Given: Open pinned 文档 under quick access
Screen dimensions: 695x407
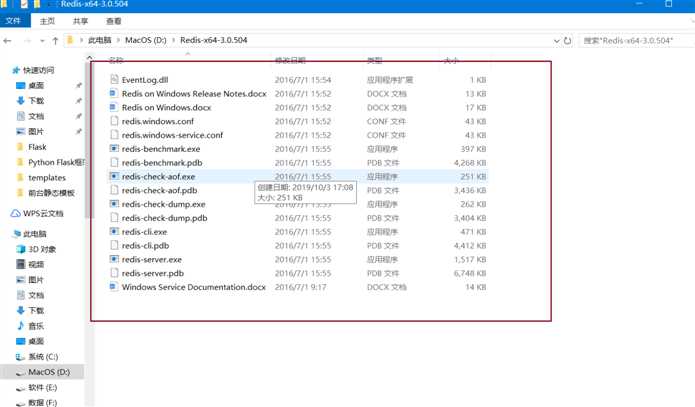Looking at the screenshot, I should [36, 116].
